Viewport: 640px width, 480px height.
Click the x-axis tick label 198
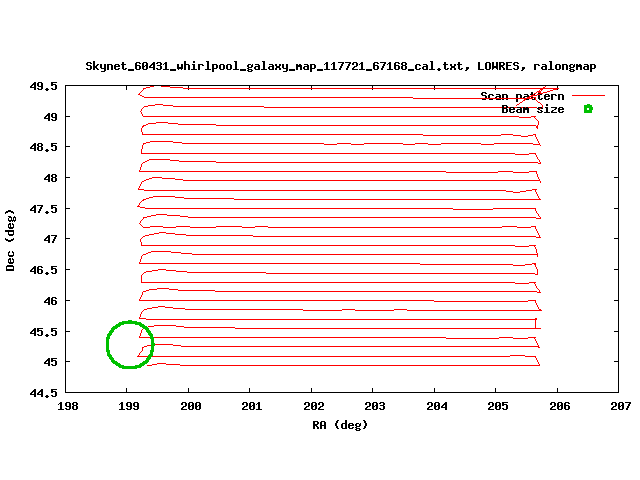(68, 406)
